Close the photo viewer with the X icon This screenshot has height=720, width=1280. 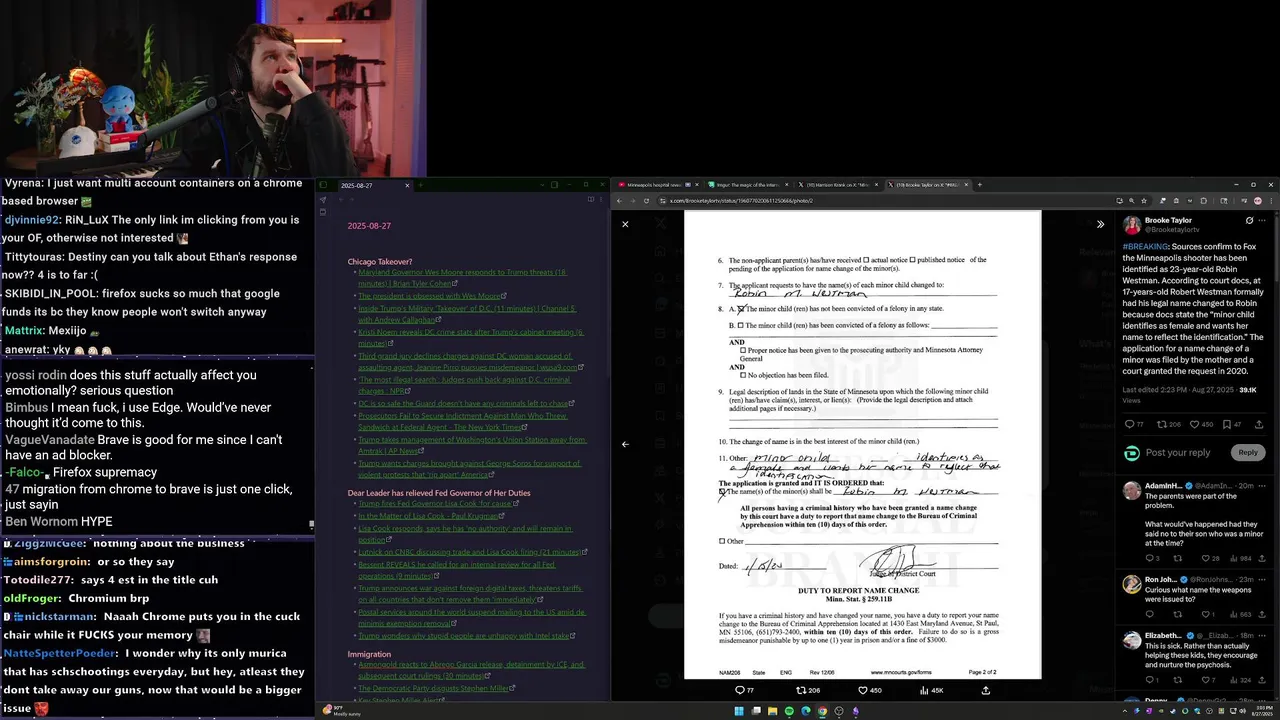click(625, 224)
